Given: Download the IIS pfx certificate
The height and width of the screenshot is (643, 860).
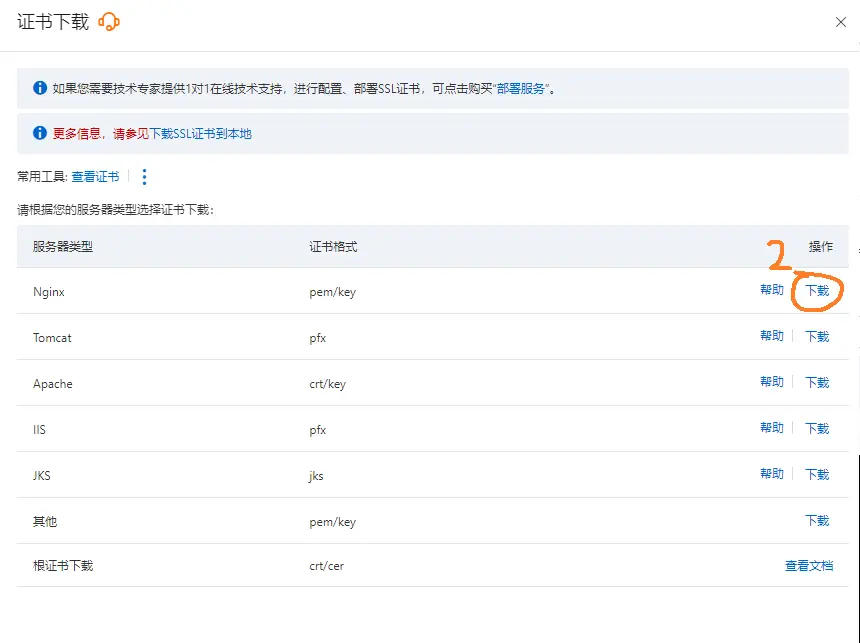Looking at the screenshot, I should [816, 428].
